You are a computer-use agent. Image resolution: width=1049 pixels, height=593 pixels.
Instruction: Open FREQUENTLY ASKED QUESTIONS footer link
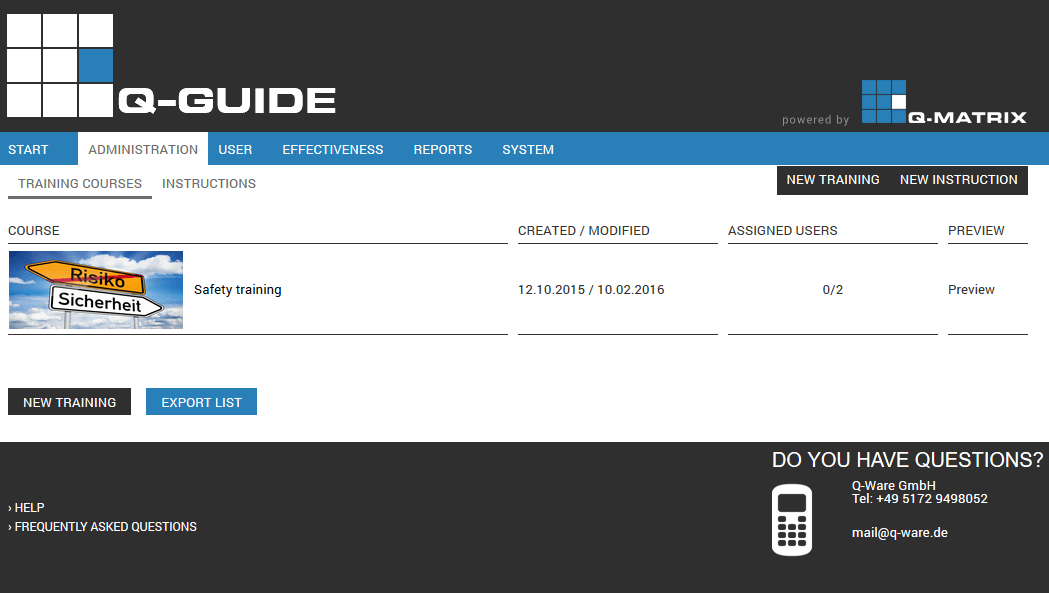pyautogui.click(x=105, y=527)
